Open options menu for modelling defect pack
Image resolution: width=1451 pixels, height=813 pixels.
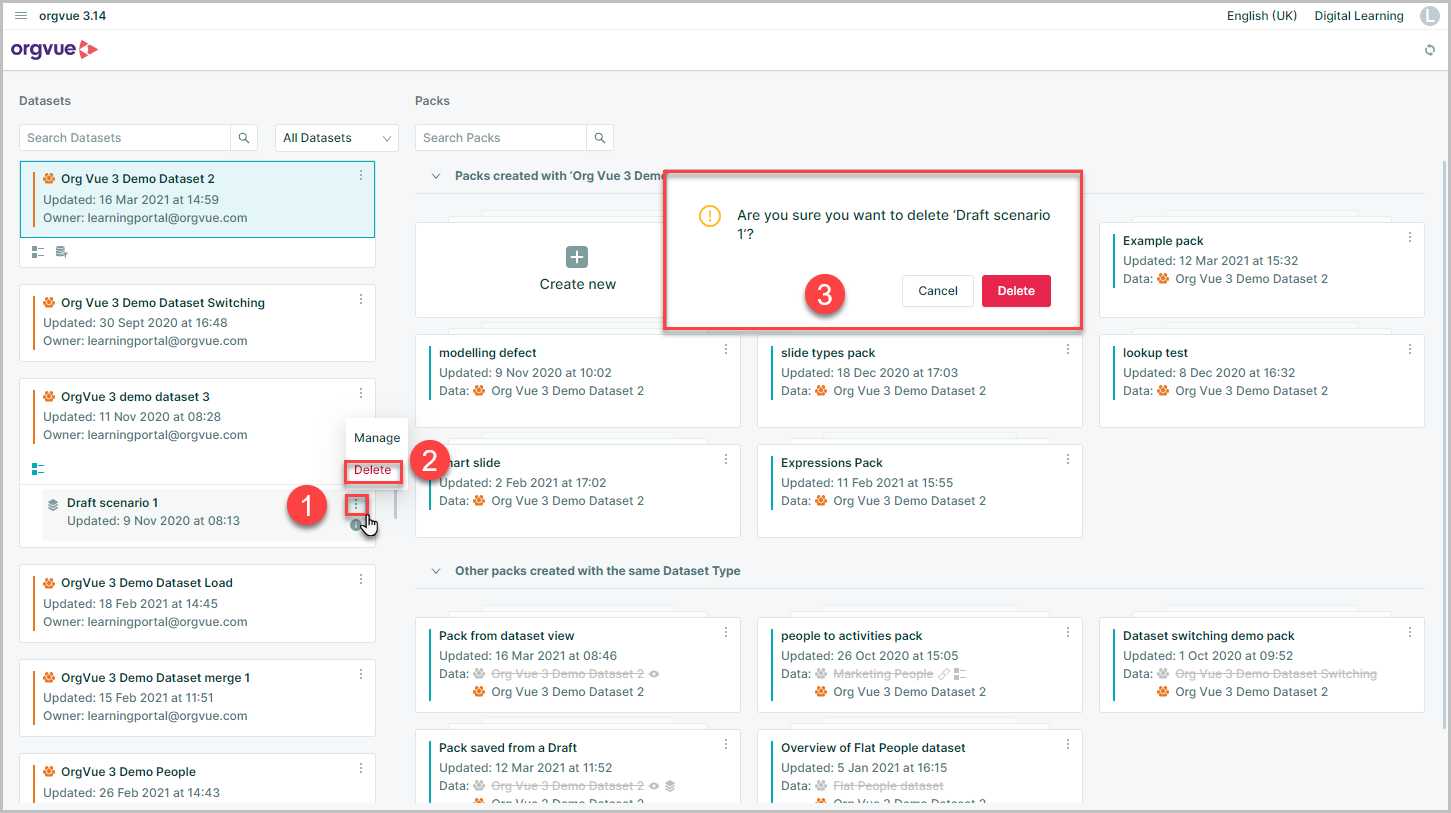pyautogui.click(x=726, y=349)
